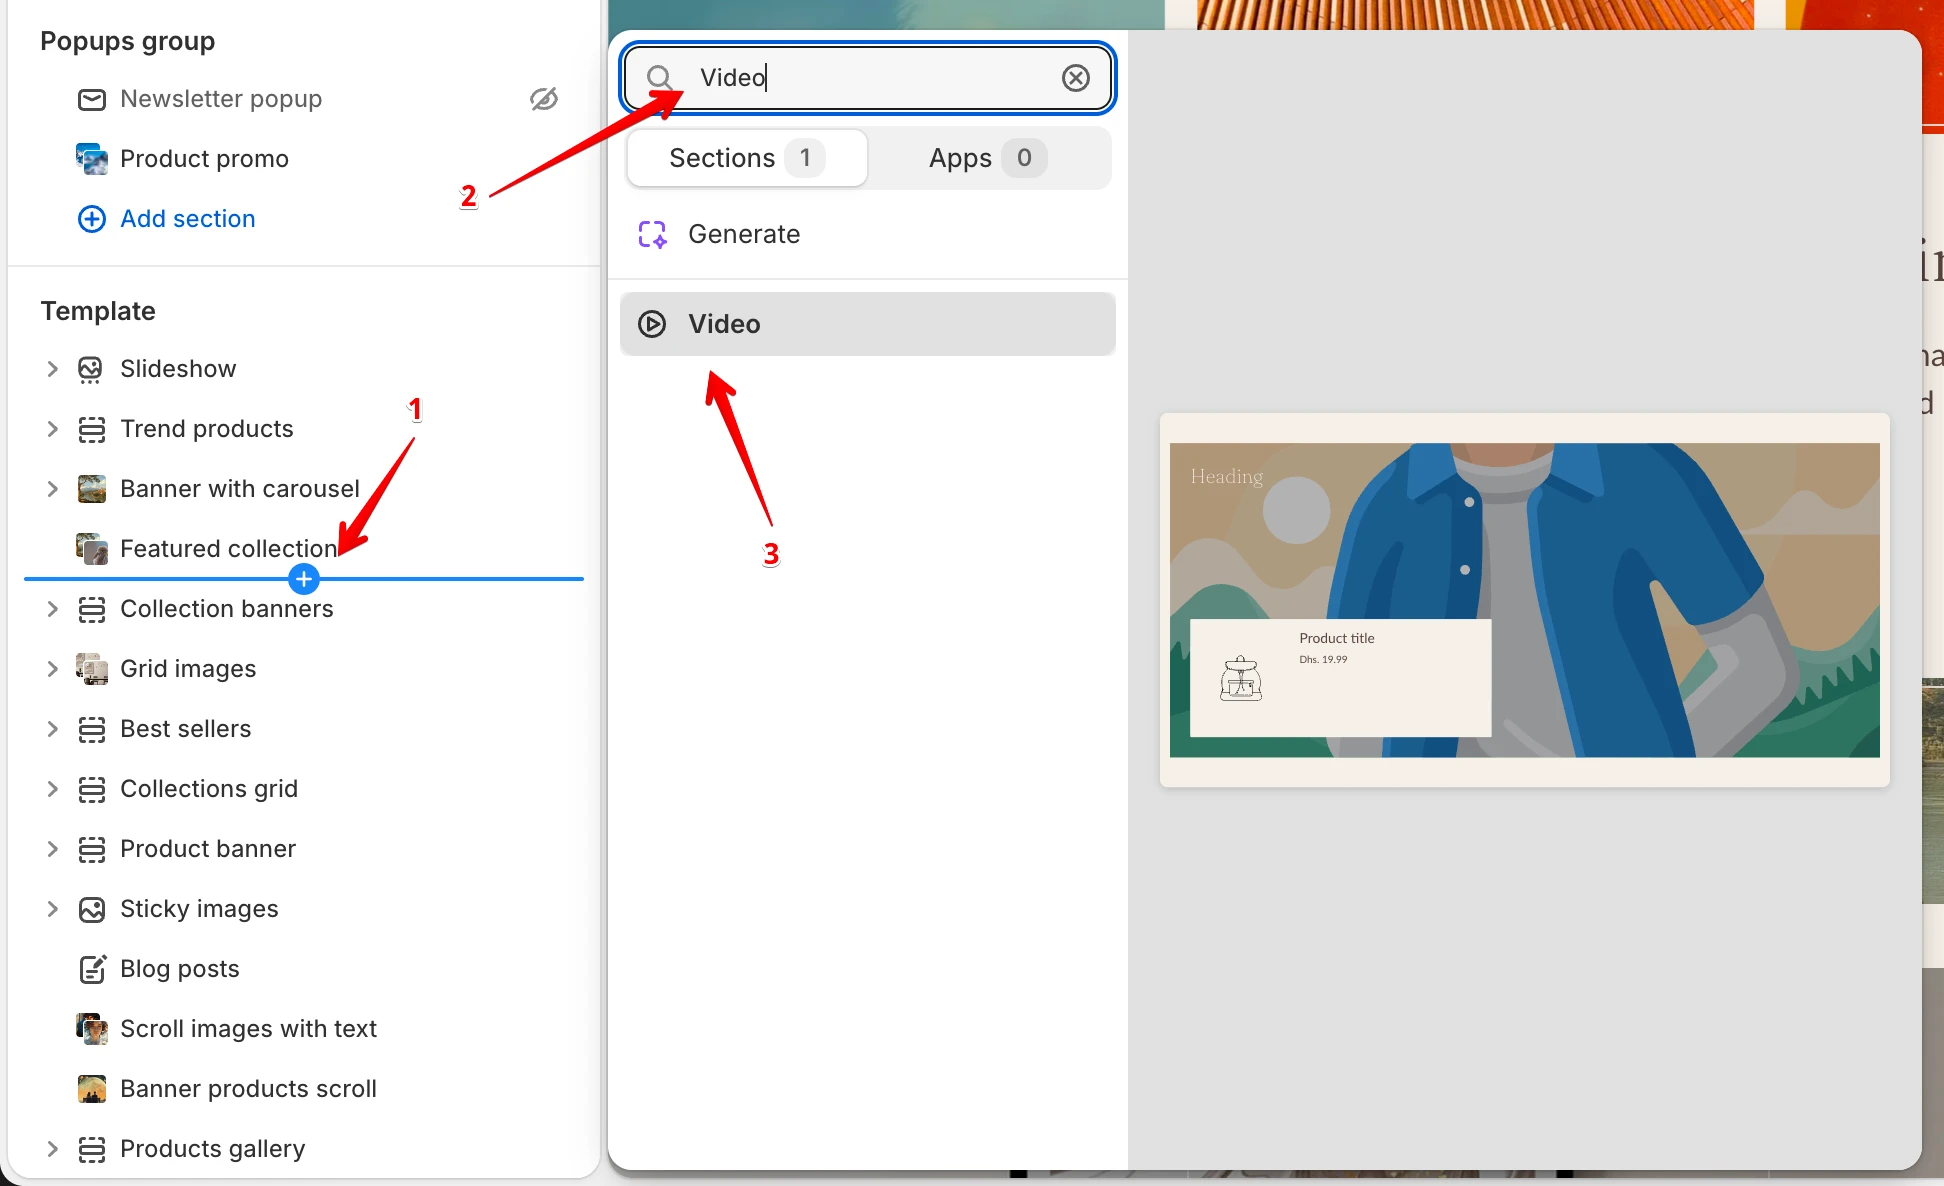Screen dimensions: 1944x1186
Task: Click Banner with carousel thumbnail icon
Action: pyautogui.click(x=92, y=489)
